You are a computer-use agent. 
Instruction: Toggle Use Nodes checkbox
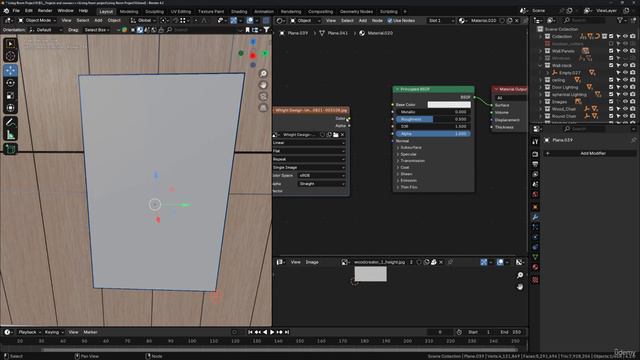[x=390, y=20]
